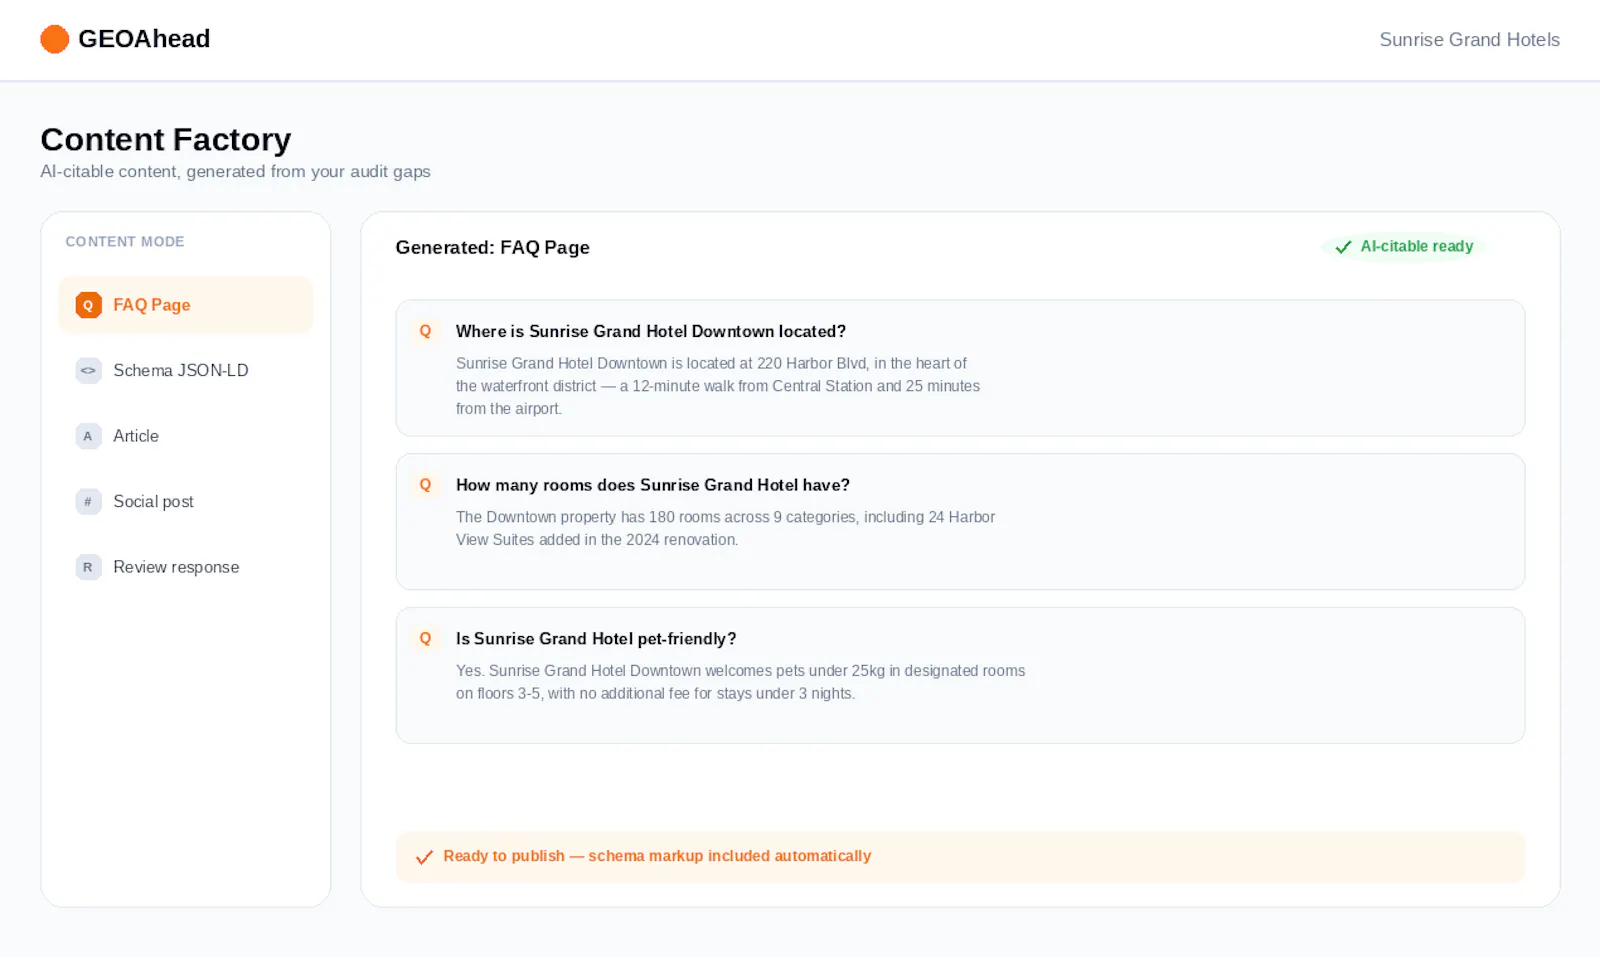Screen dimensions: 1600x957
Task: Click the answer mentioning 180 rooms across 9 categories
Action: (726, 528)
